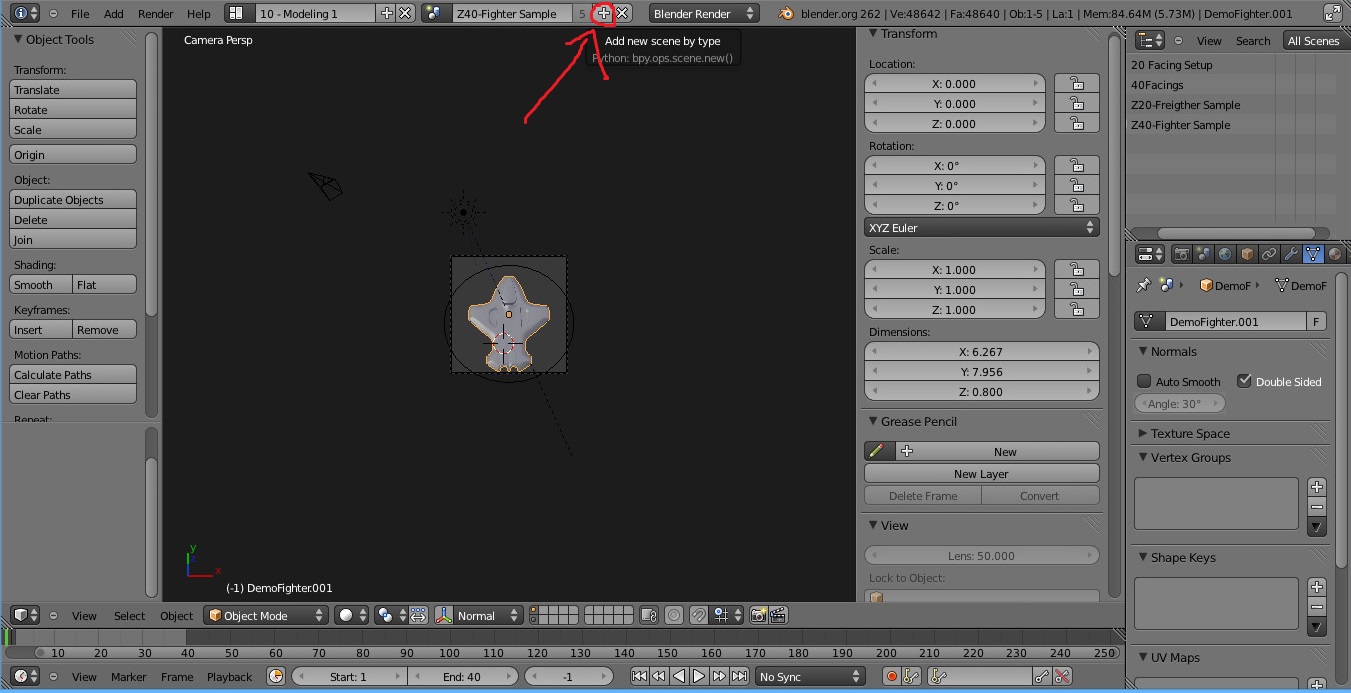Open the All Scenes outliner display dropdown

point(1313,41)
